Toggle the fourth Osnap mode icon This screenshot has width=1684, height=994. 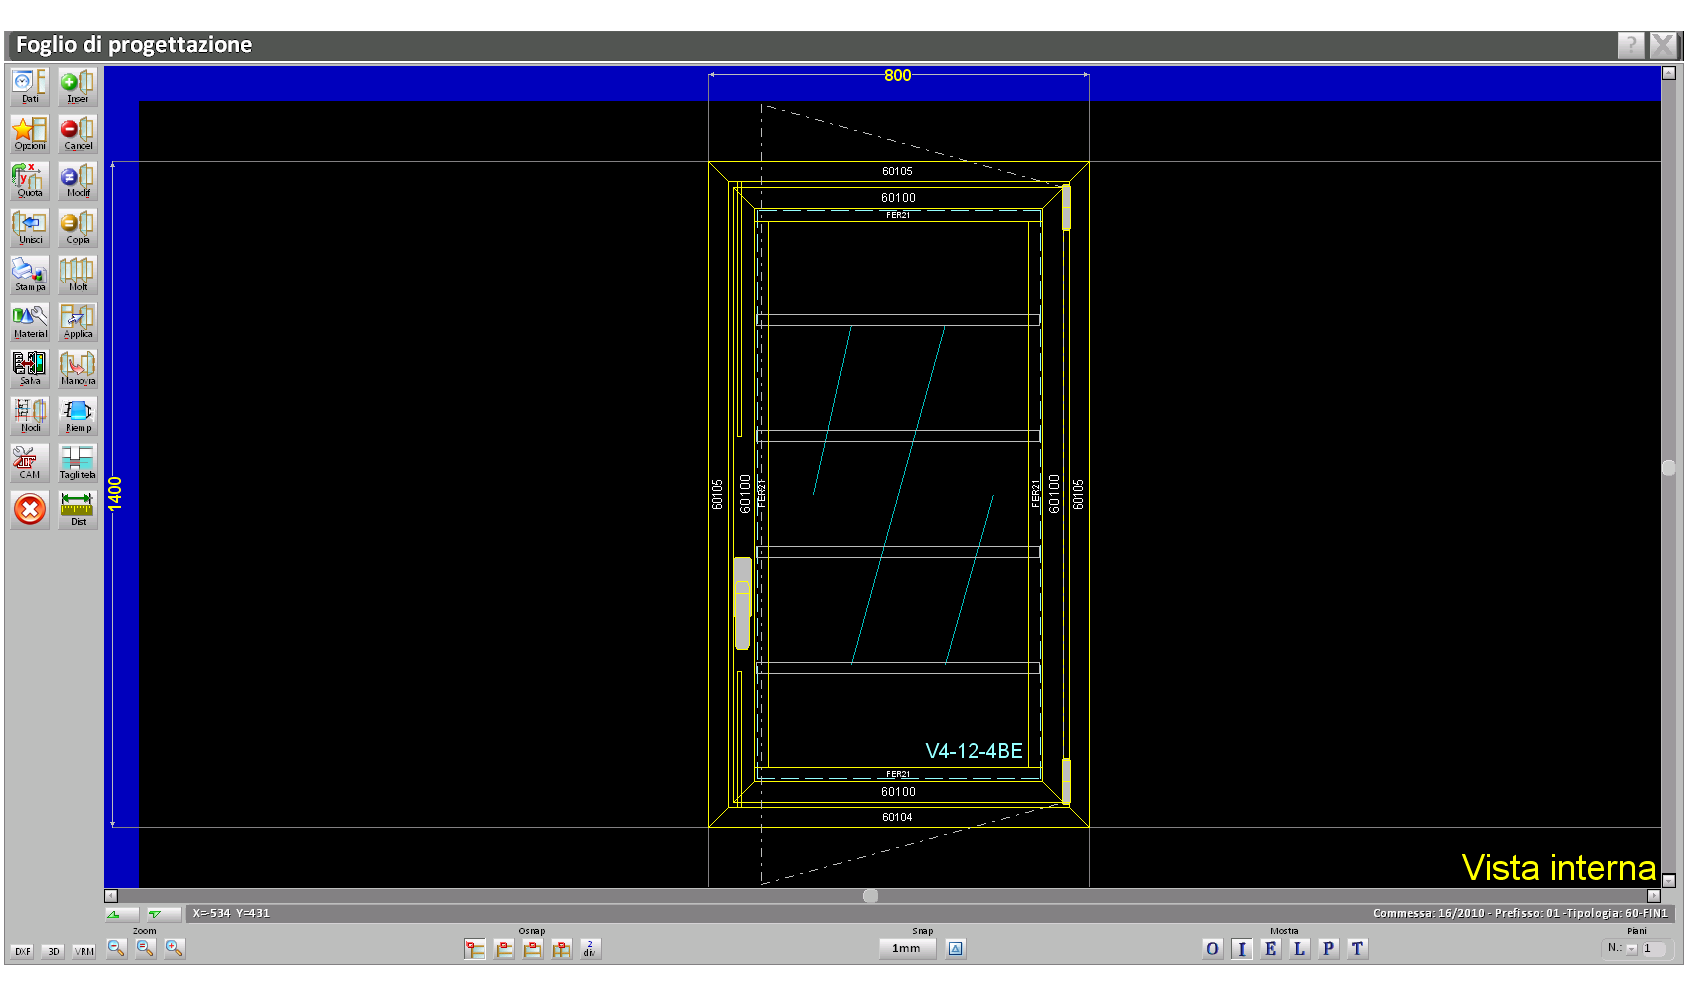pyautogui.click(x=561, y=949)
